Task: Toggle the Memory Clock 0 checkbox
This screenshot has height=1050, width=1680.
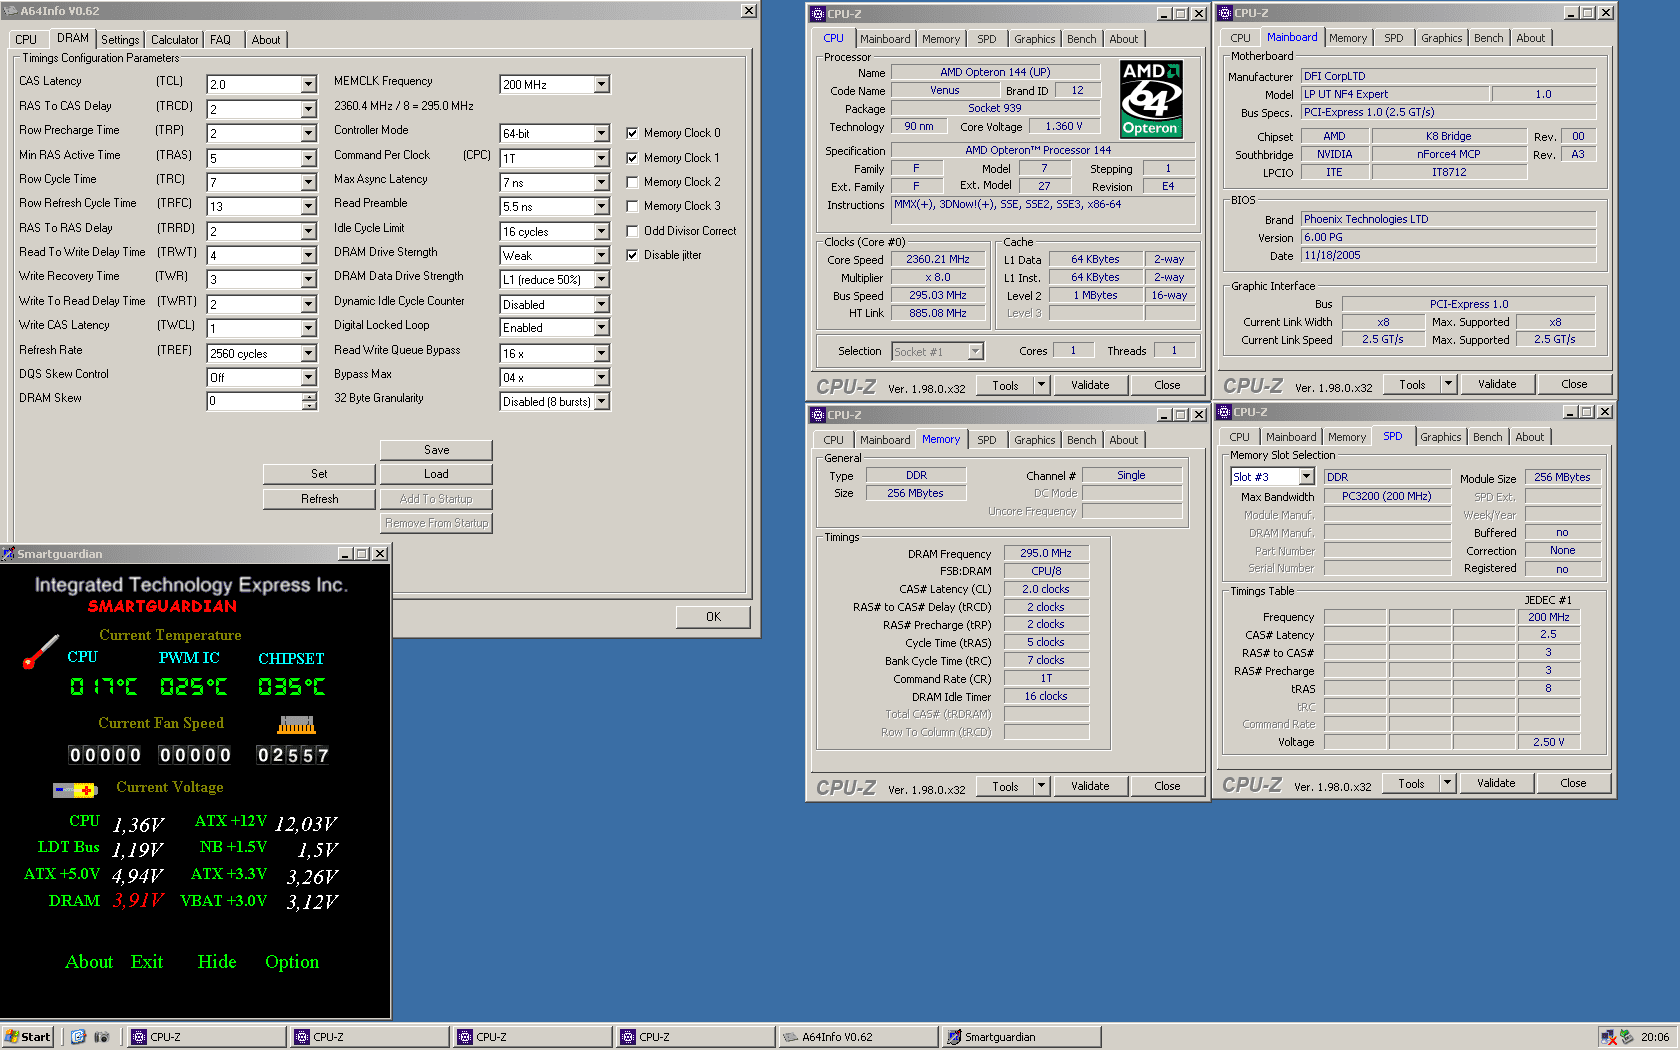Action: click(632, 133)
